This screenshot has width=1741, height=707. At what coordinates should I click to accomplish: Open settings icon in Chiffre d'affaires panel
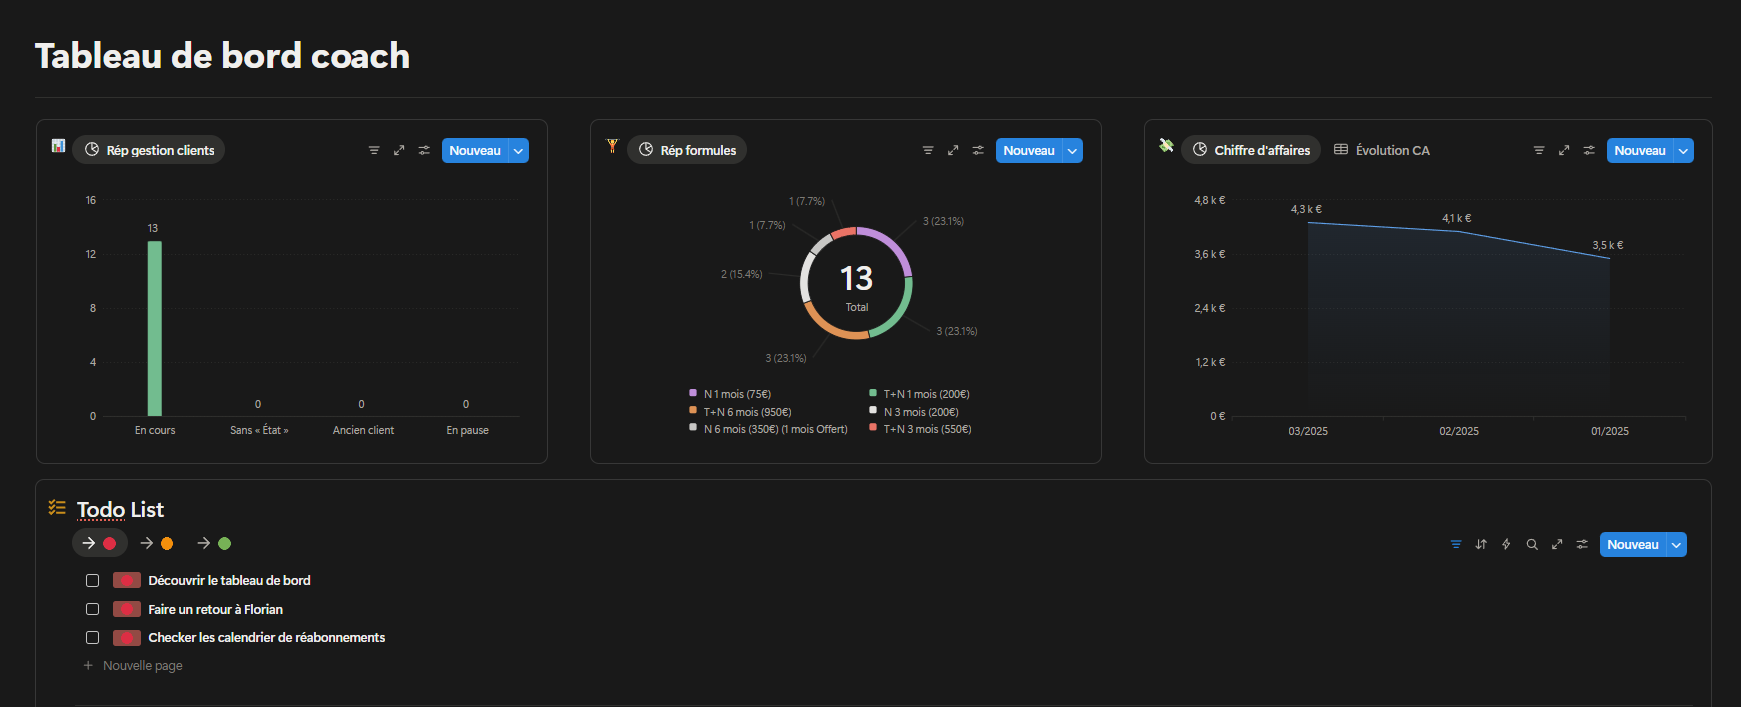(x=1589, y=150)
